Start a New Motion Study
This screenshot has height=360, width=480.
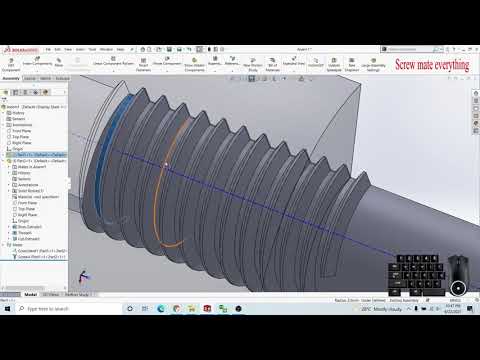pos(253,65)
